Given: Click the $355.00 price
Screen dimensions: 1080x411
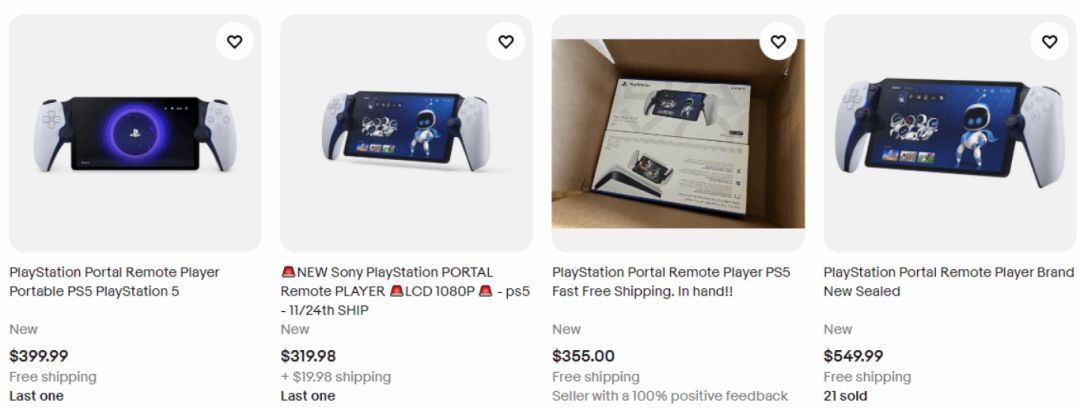Looking at the screenshot, I should coord(583,356).
